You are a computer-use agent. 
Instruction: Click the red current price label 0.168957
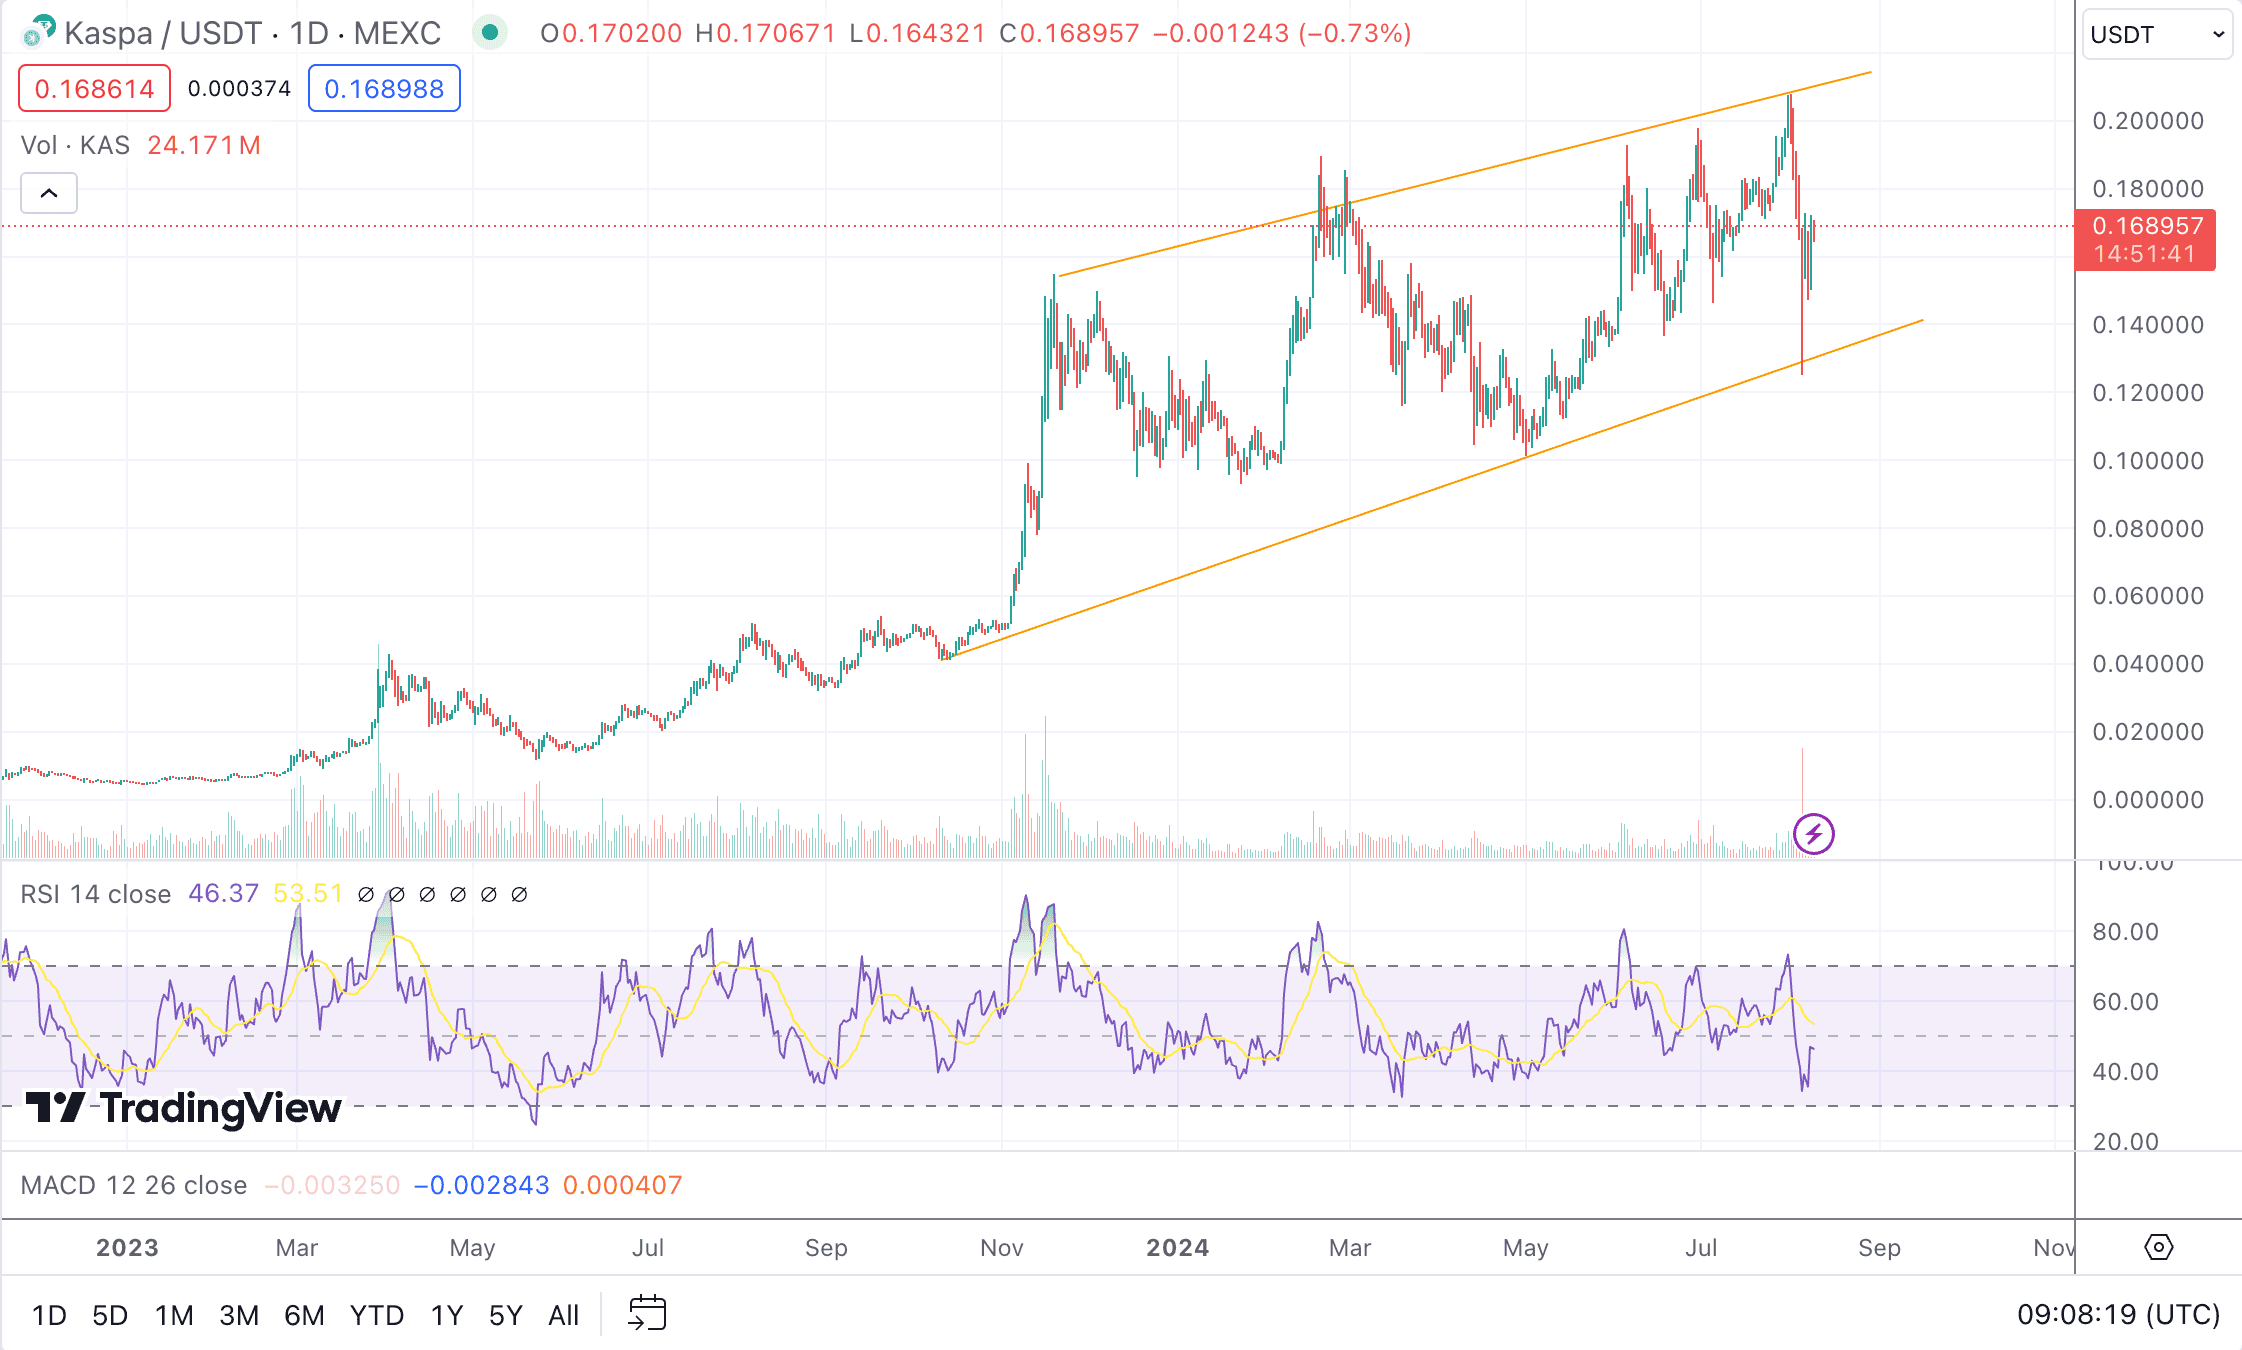[x=2146, y=240]
